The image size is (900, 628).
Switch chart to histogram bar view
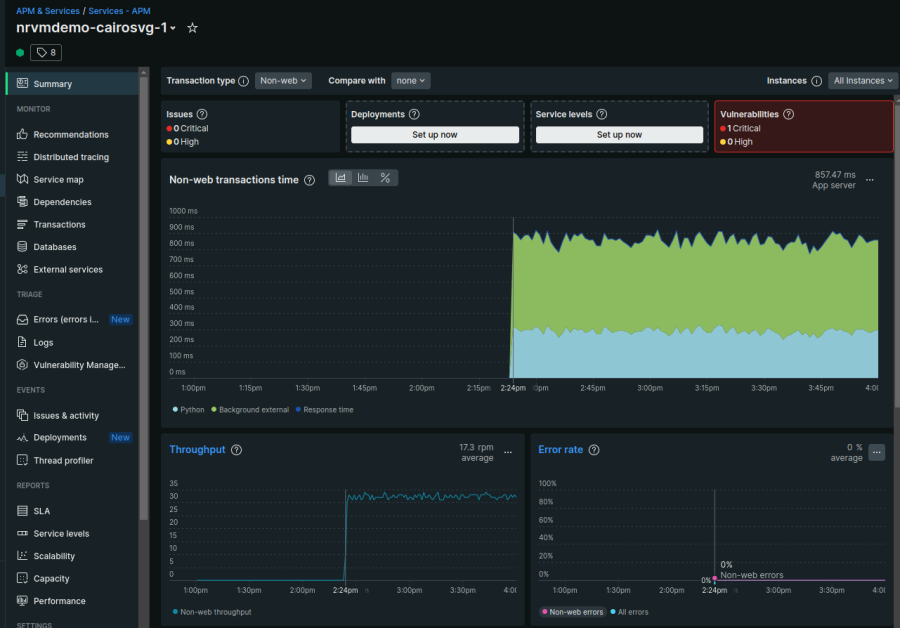363,178
